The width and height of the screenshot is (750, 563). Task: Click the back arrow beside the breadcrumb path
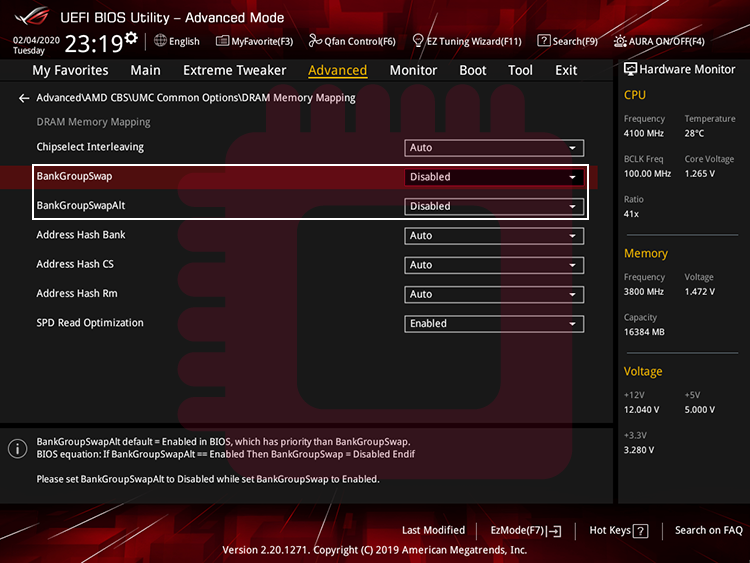[x=24, y=98]
